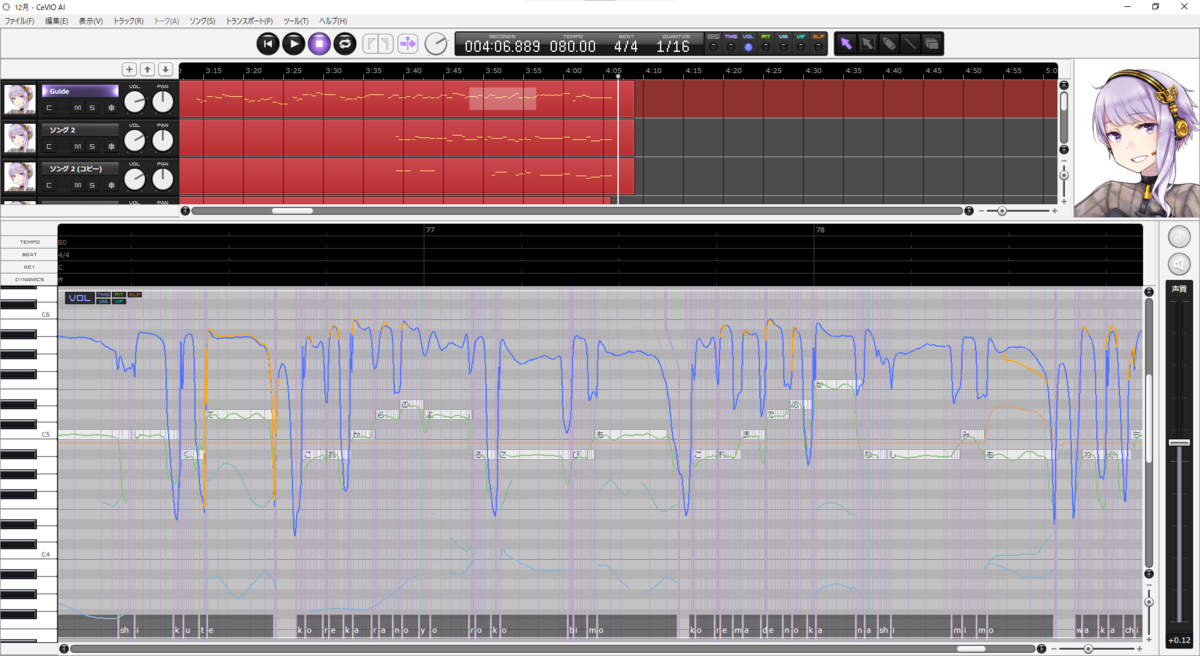Viewport: 1200px width, 656px height.
Task: Click the C button on the Guide track
Action: 49,108
